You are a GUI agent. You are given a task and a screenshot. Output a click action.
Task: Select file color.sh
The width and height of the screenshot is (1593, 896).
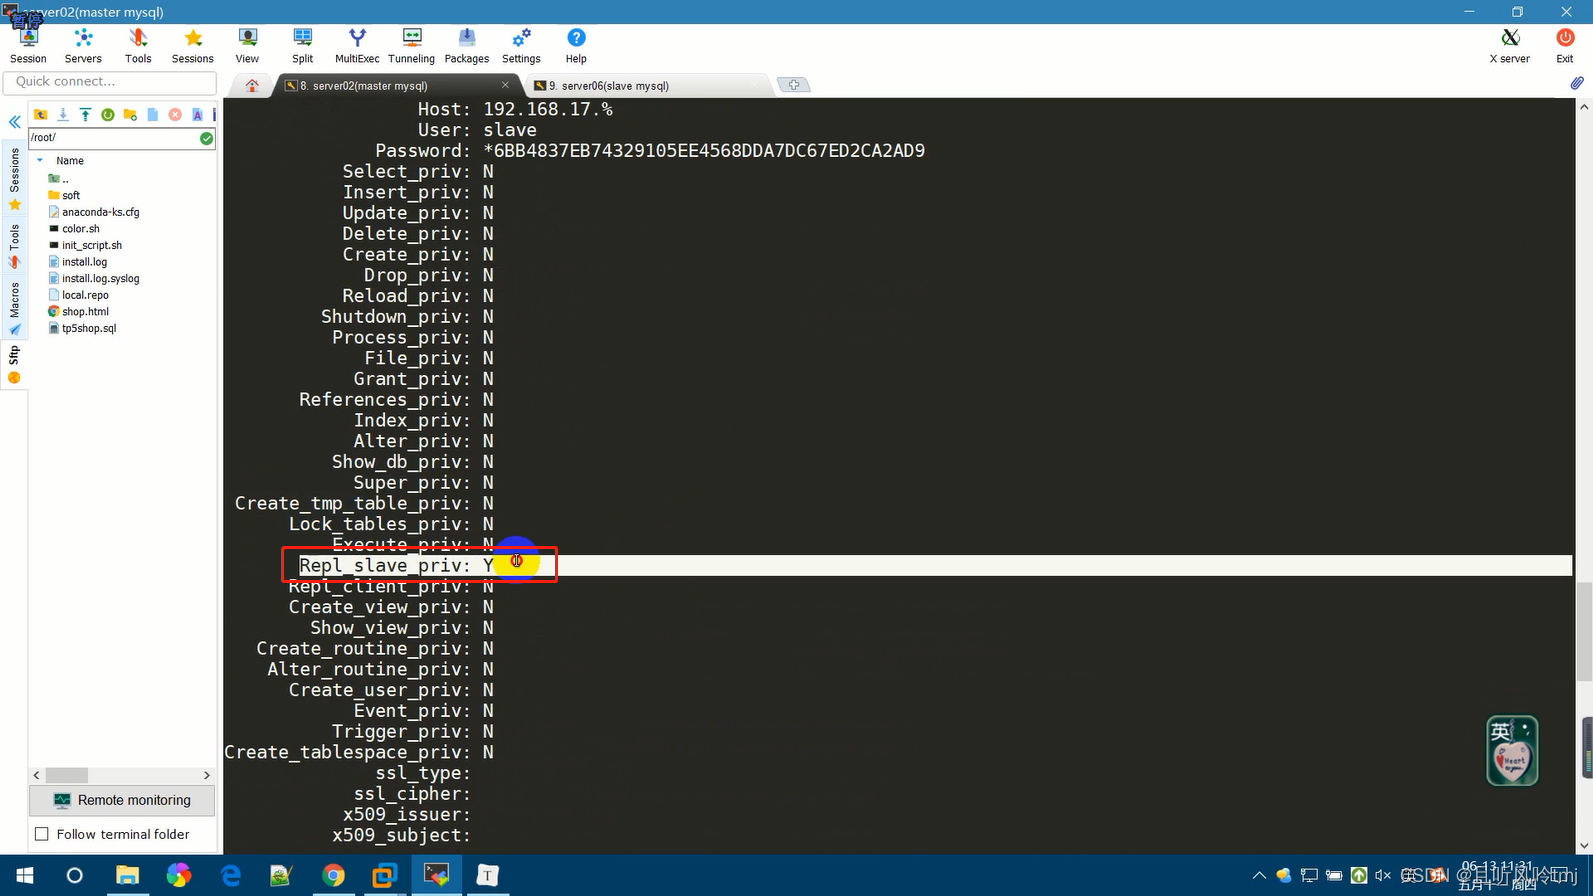tap(74, 229)
